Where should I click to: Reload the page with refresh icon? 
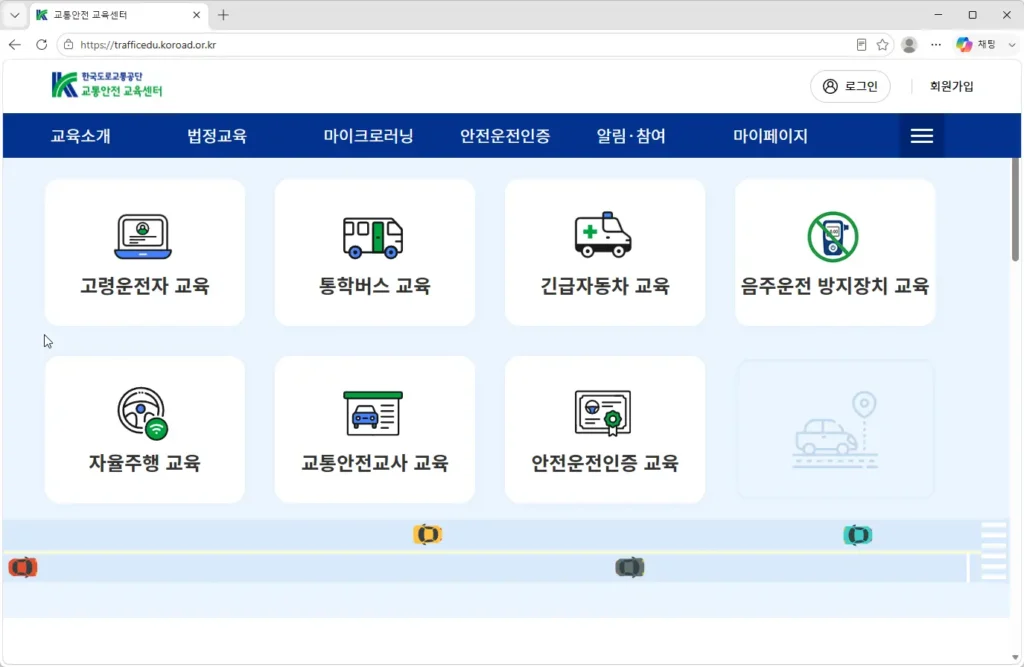coord(41,44)
